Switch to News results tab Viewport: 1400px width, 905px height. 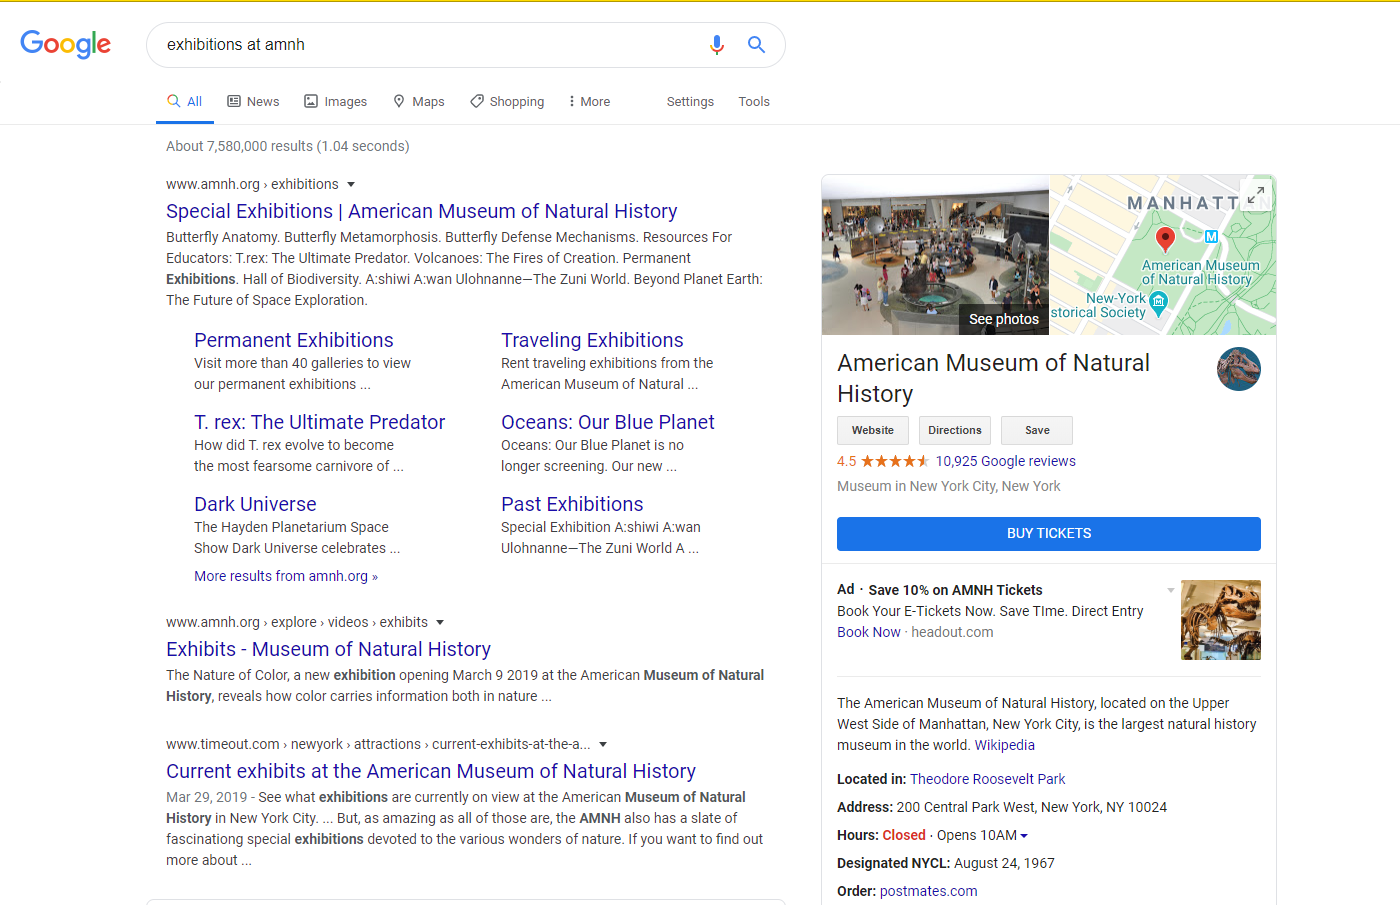[253, 102]
